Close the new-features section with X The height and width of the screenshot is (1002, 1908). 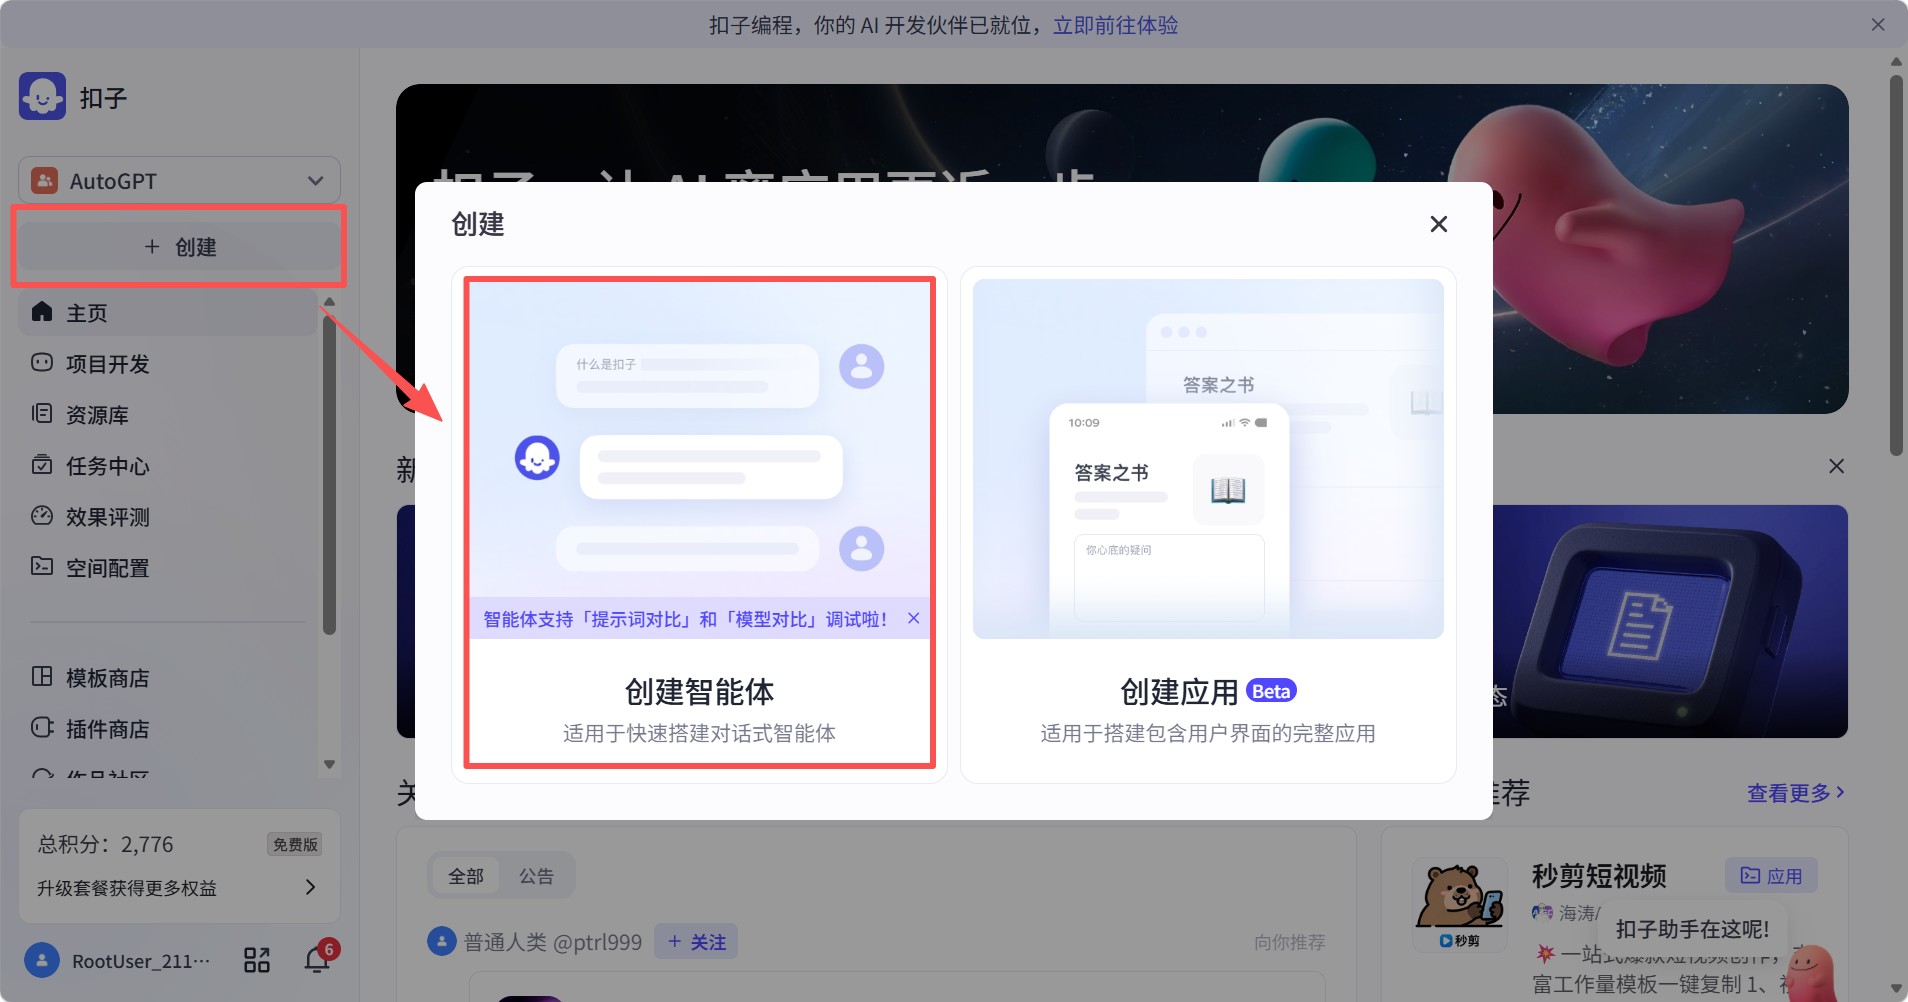click(1836, 466)
